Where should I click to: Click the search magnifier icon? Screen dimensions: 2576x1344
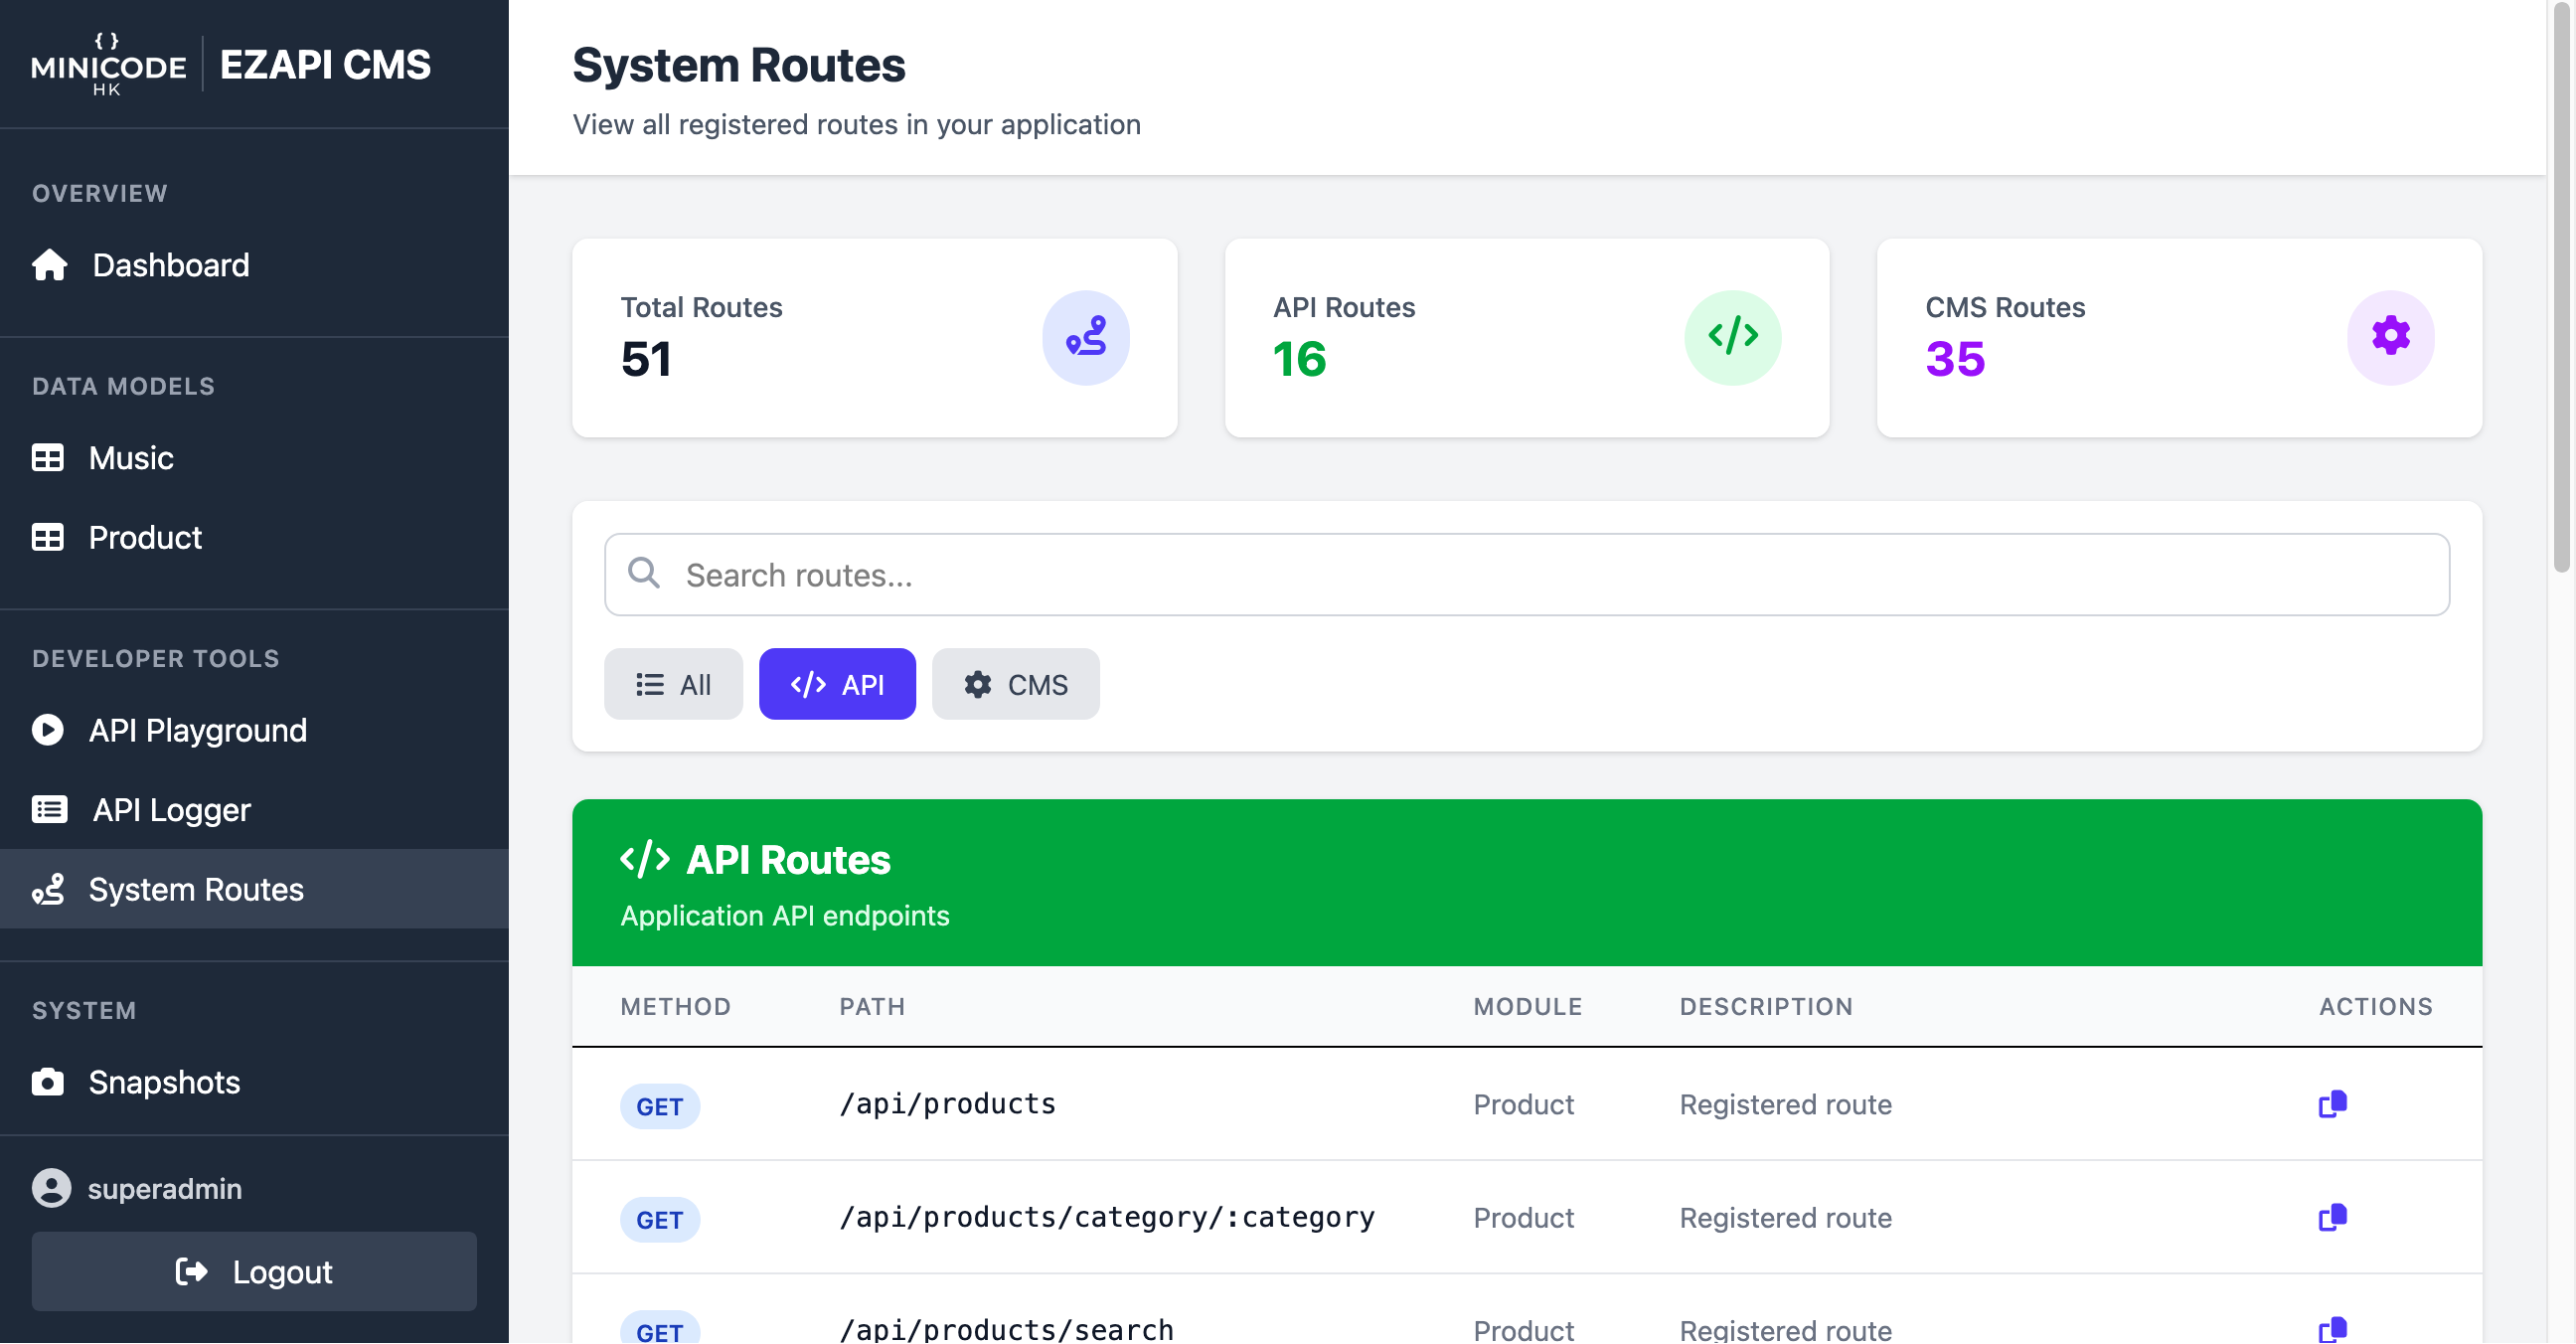click(x=643, y=574)
